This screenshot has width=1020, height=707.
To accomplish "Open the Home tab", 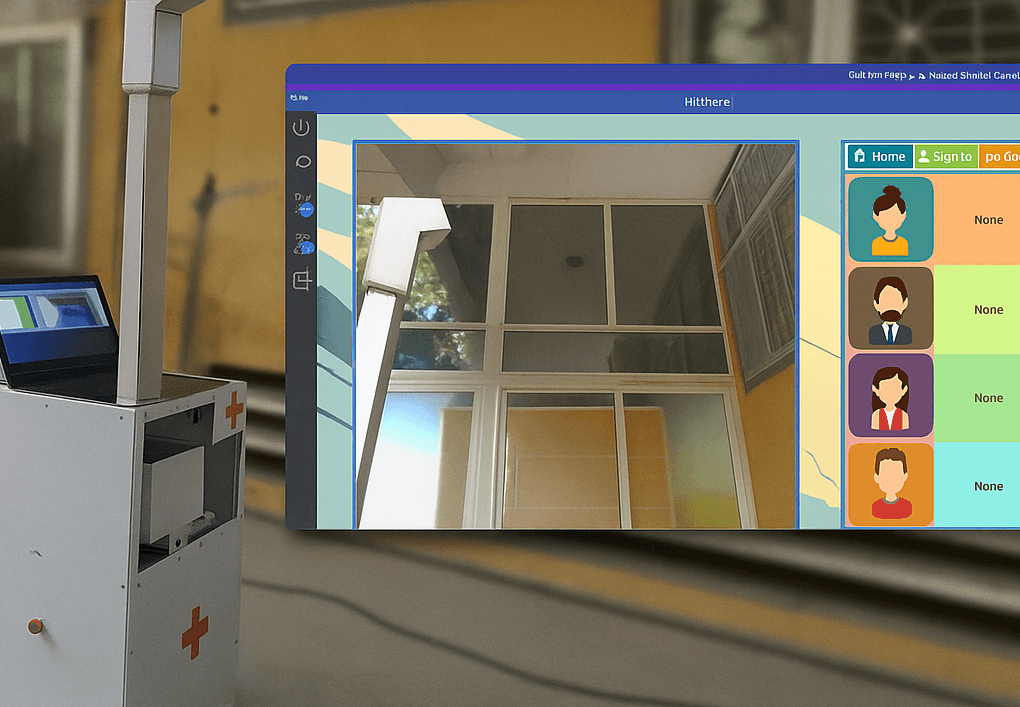I will coord(879,156).
